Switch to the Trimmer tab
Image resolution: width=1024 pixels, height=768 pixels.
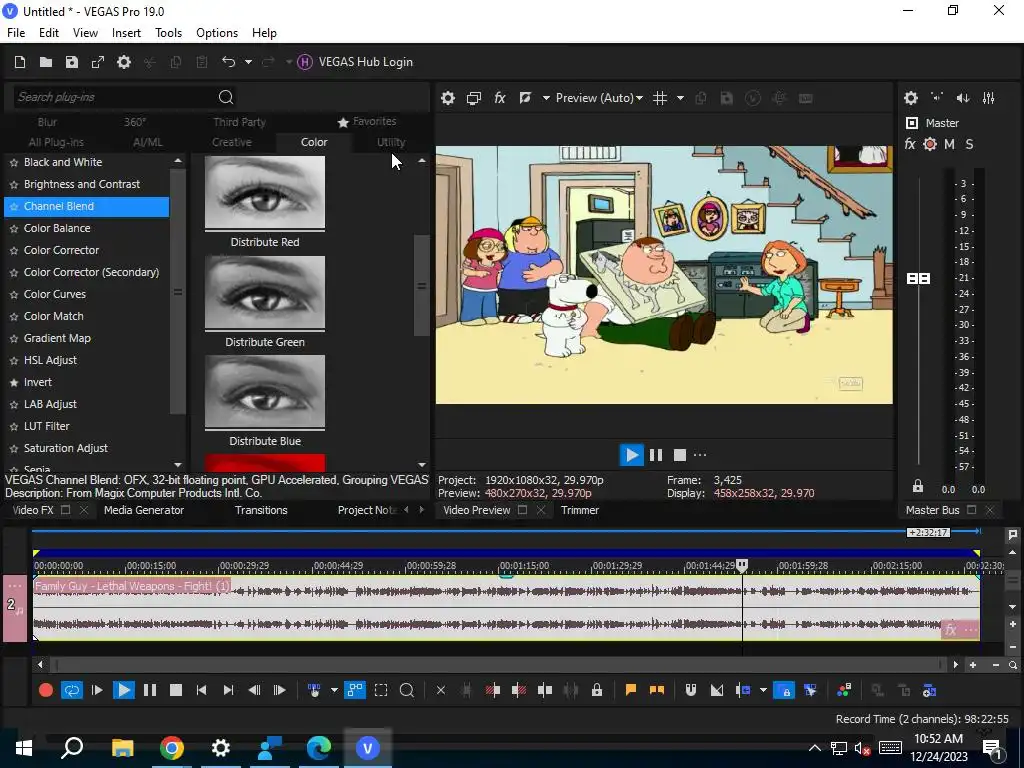(579, 510)
